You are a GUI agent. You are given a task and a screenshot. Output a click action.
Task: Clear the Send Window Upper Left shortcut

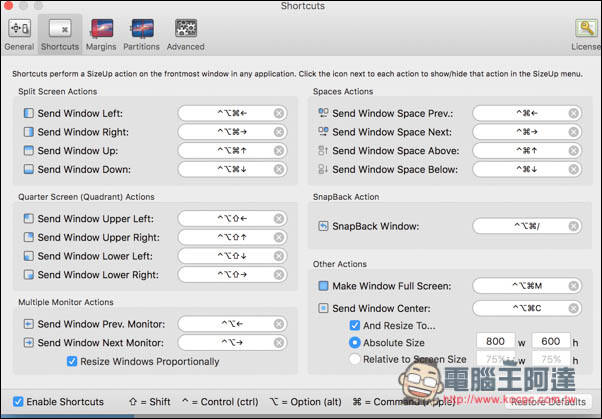279,219
